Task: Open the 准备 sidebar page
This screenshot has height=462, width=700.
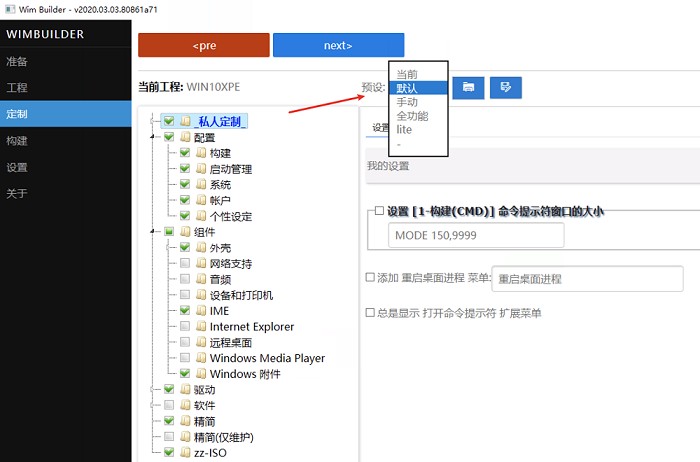Action: pyautogui.click(x=66, y=61)
